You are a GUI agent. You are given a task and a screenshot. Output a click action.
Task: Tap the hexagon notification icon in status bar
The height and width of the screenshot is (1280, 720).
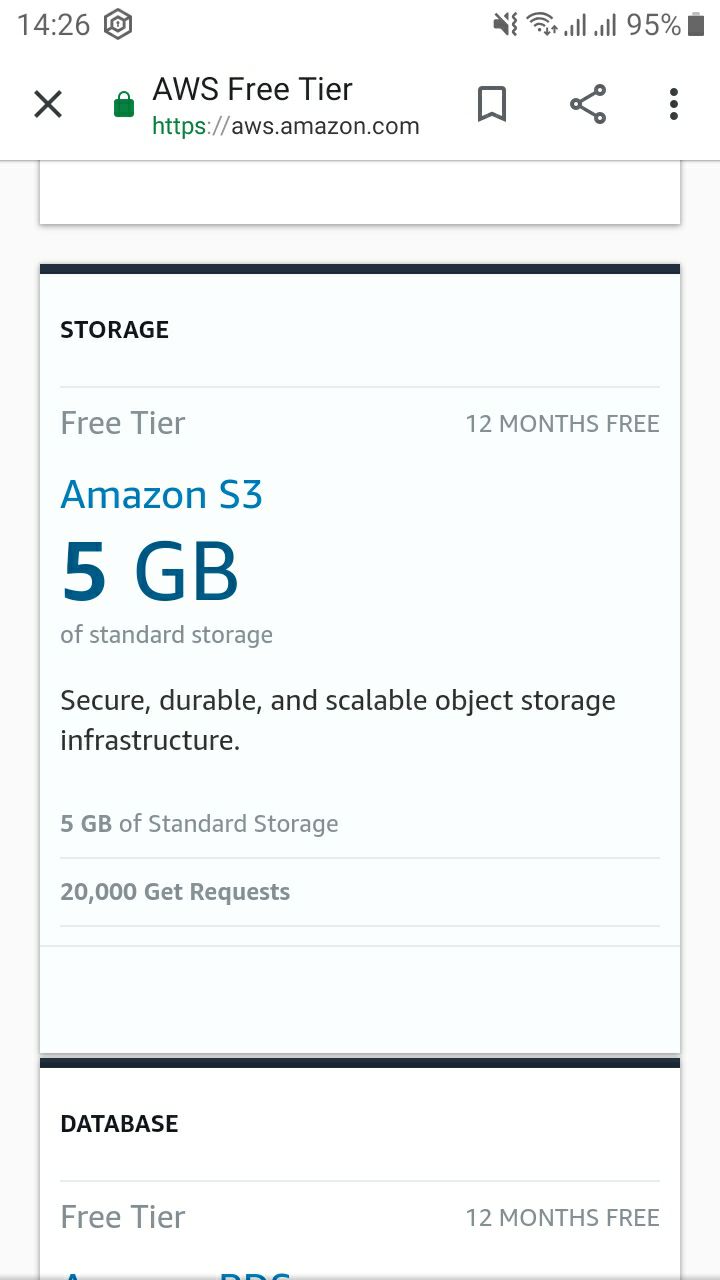pyautogui.click(x=118, y=25)
